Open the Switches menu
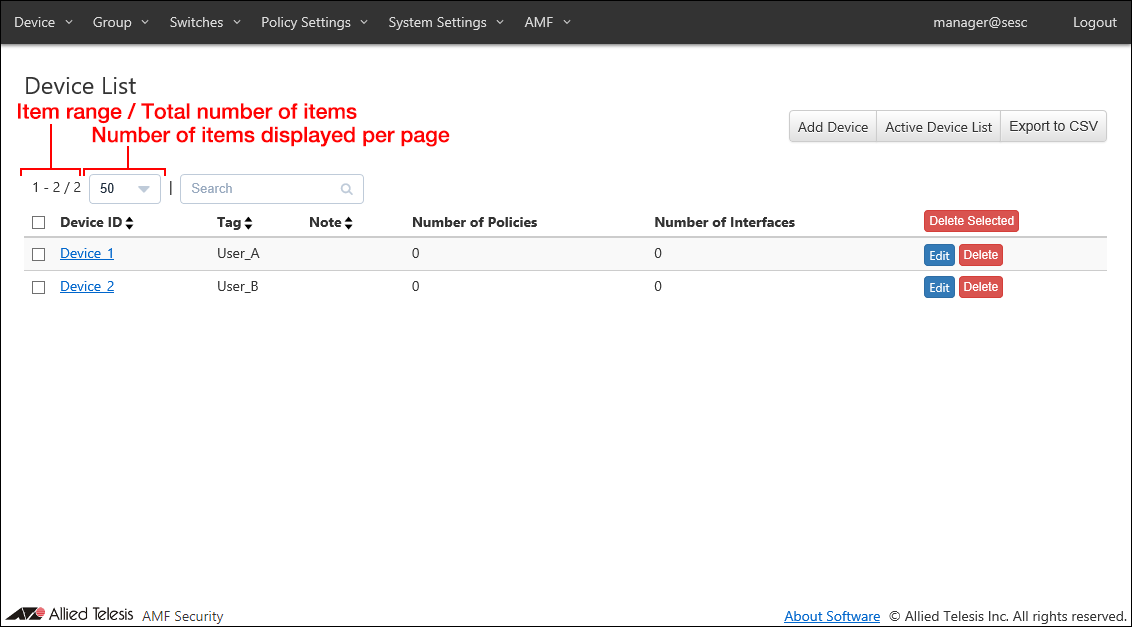The height and width of the screenshot is (627, 1132). (205, 22)
